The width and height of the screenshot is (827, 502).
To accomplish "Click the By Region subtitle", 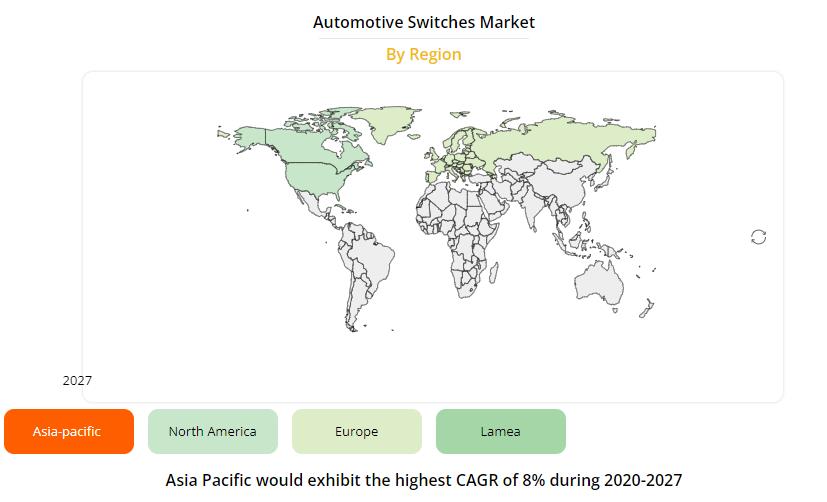I will tap(424, 54).
